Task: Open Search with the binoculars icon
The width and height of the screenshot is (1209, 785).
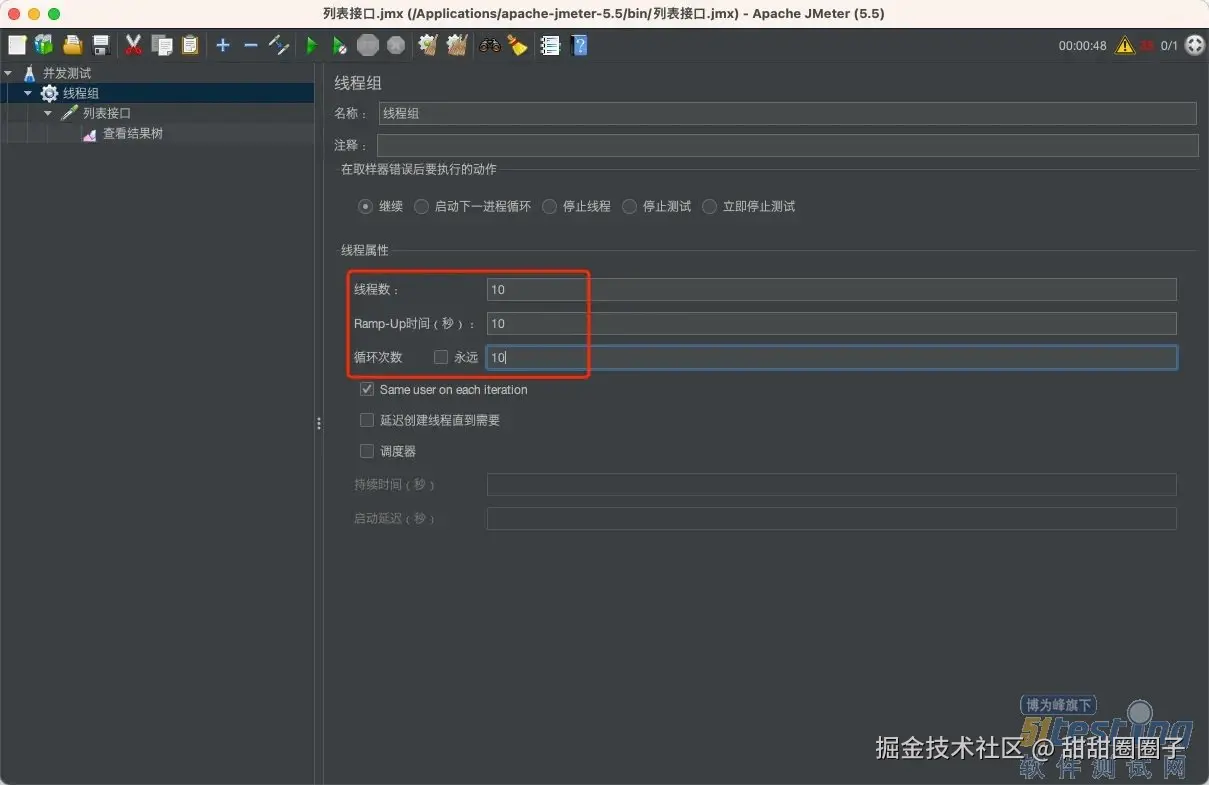Action: pyautogui.click(x=489, y=45)
